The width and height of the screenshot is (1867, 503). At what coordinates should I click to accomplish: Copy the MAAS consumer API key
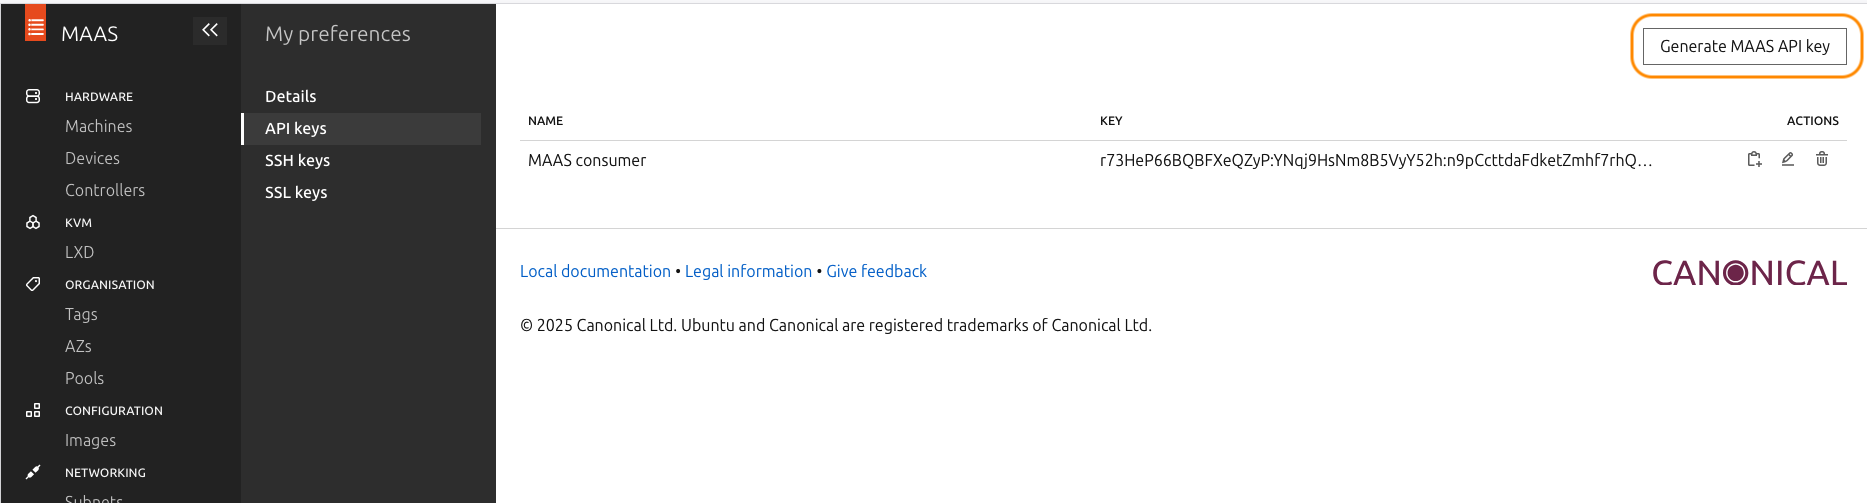[1754, 159]
